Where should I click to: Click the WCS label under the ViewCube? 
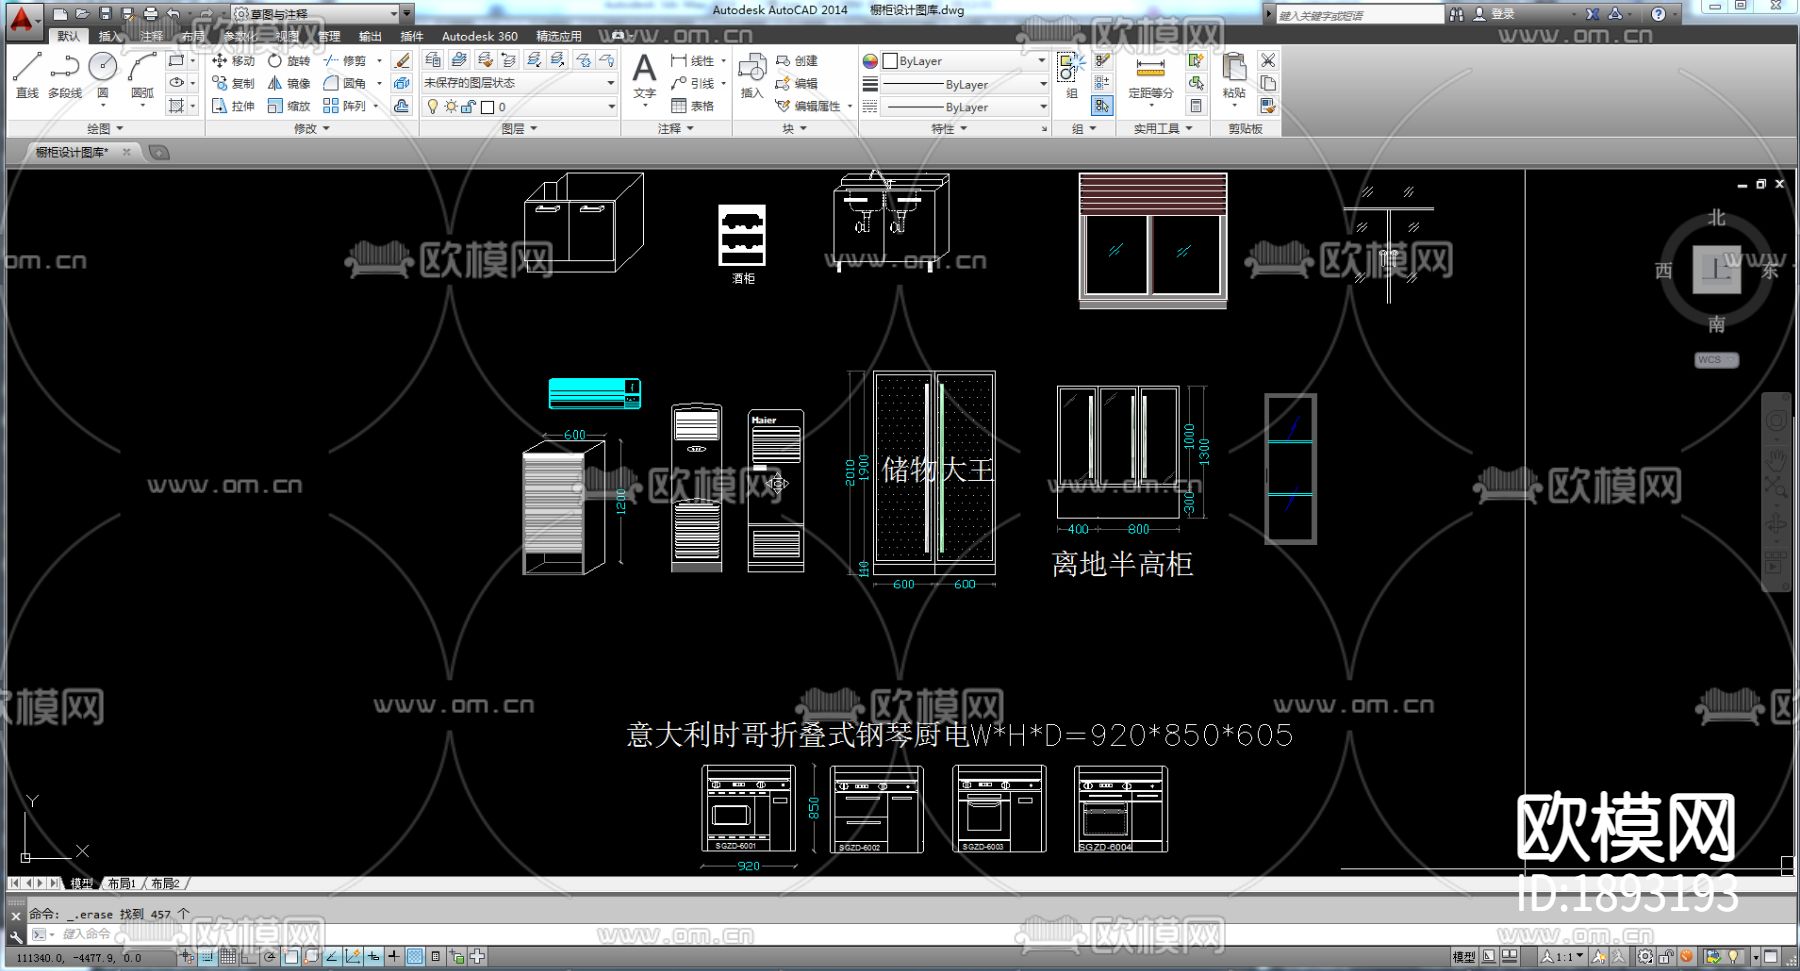[1717, 360]
